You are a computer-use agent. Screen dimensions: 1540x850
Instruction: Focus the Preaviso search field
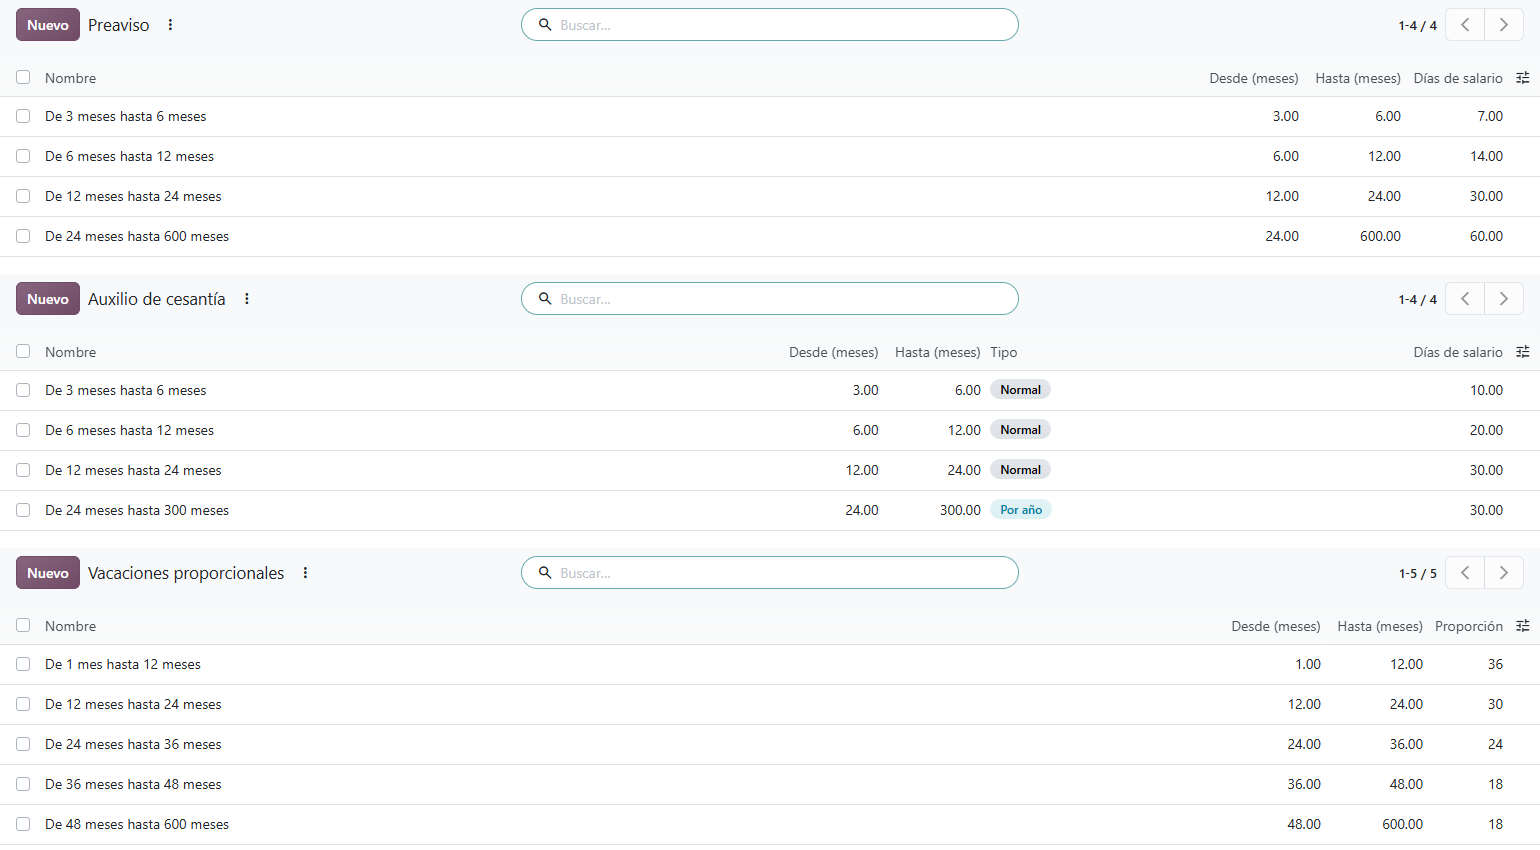pyautogui.click(x=770, y=25)
